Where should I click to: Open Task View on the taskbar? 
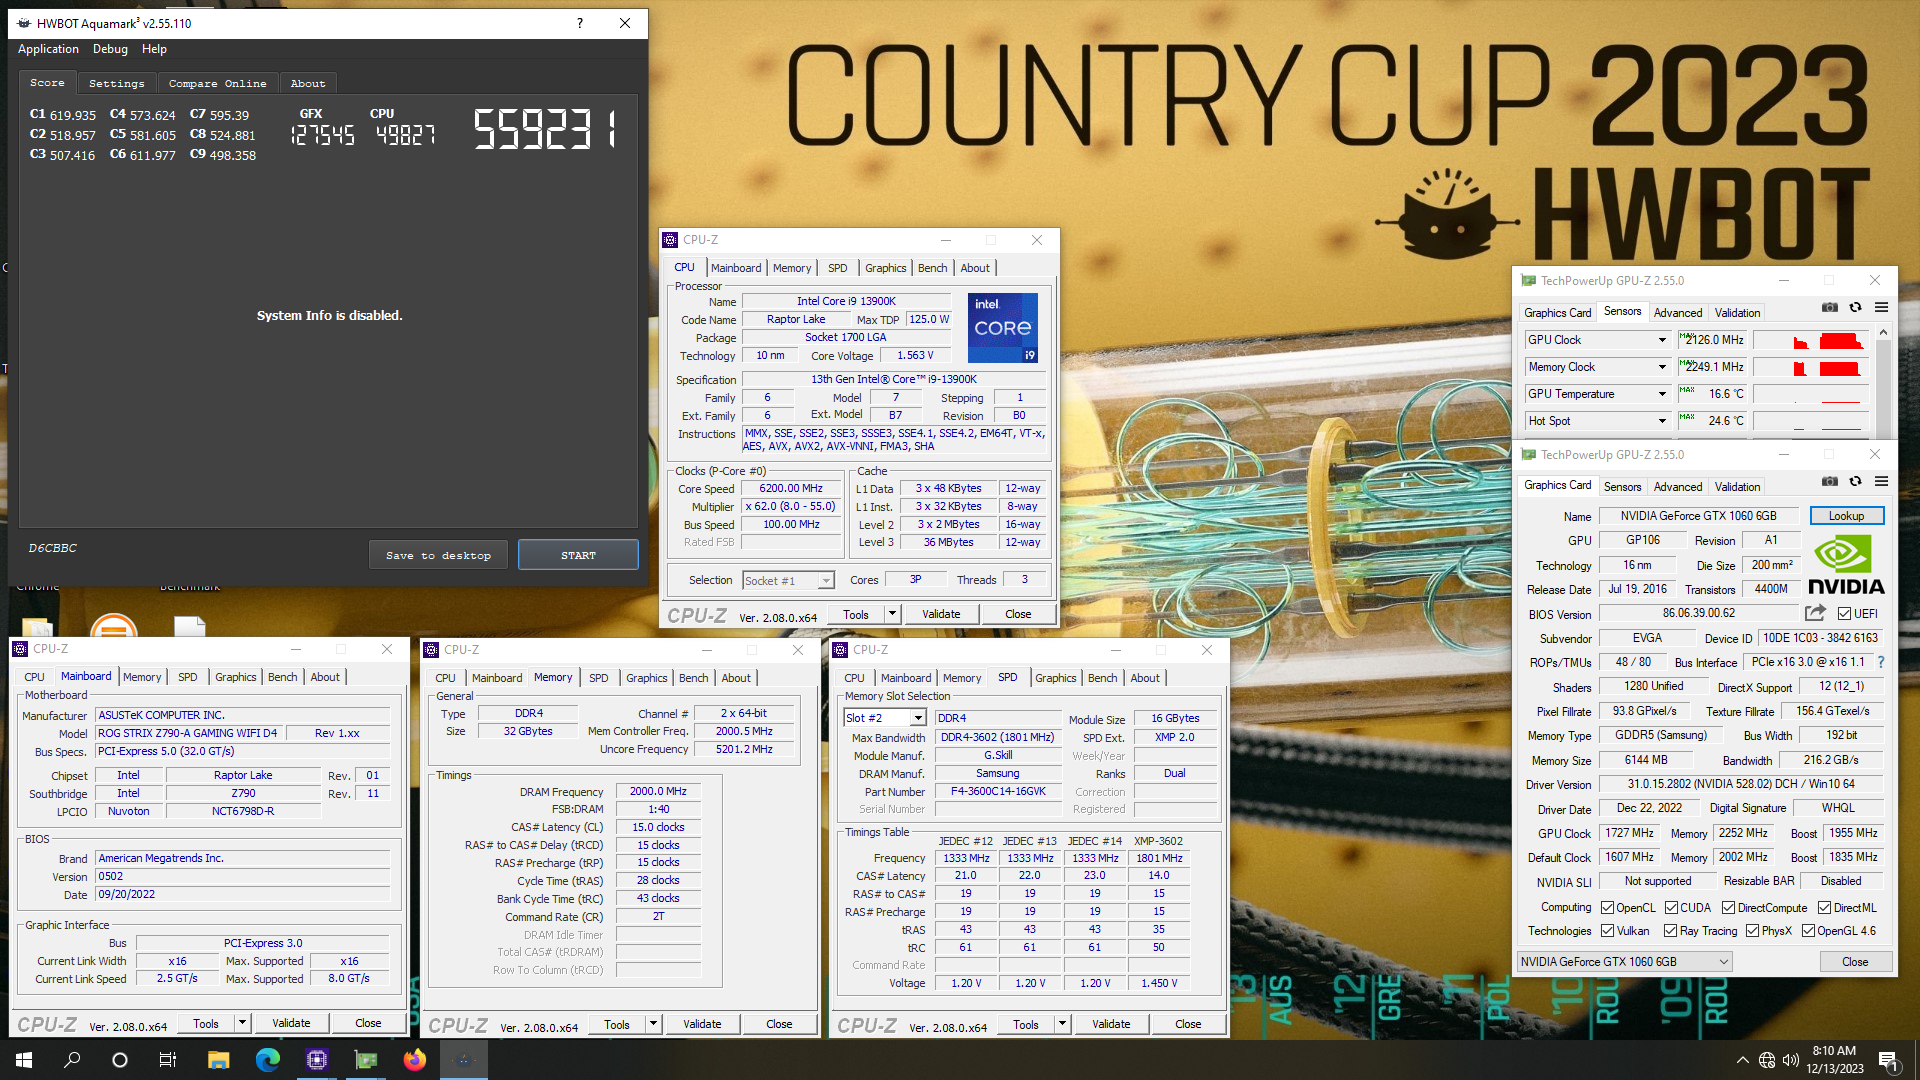(168, 1060)
